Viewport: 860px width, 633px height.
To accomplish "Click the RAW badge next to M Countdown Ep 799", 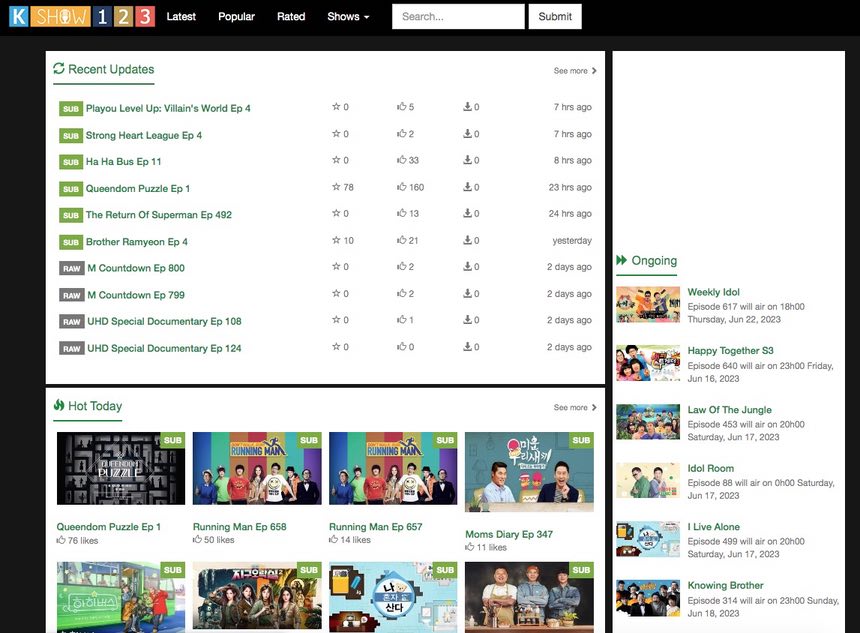I will pyautogui.click(x=70, y=294).
